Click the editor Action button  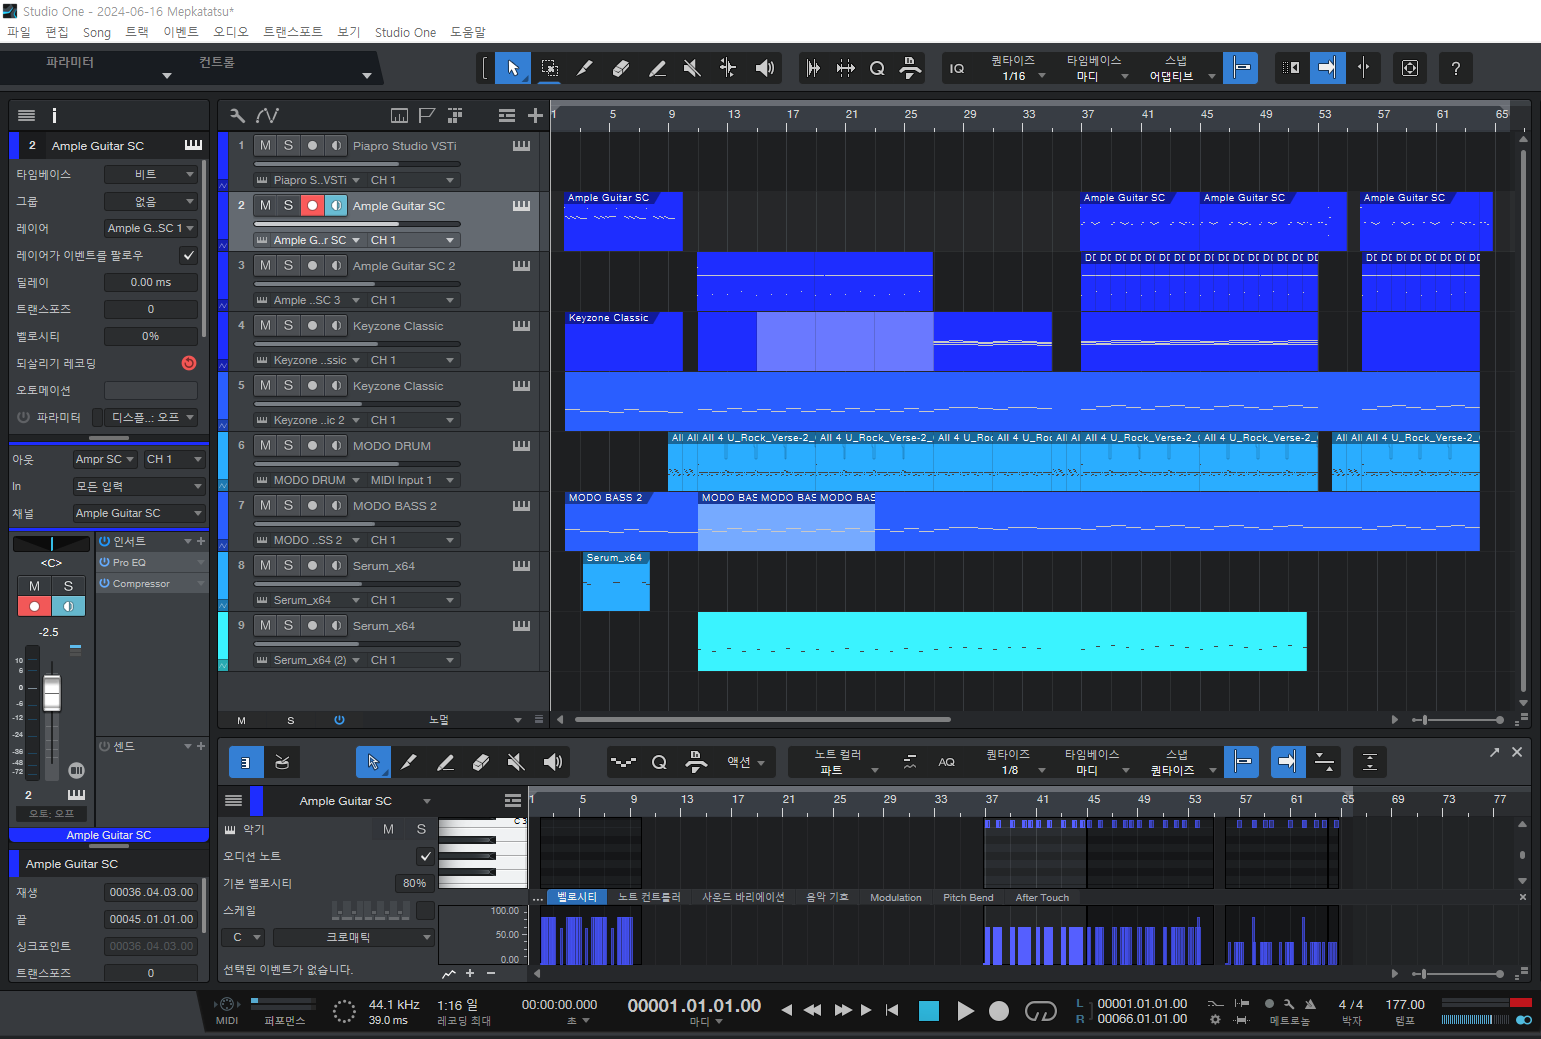click(745, 762)
